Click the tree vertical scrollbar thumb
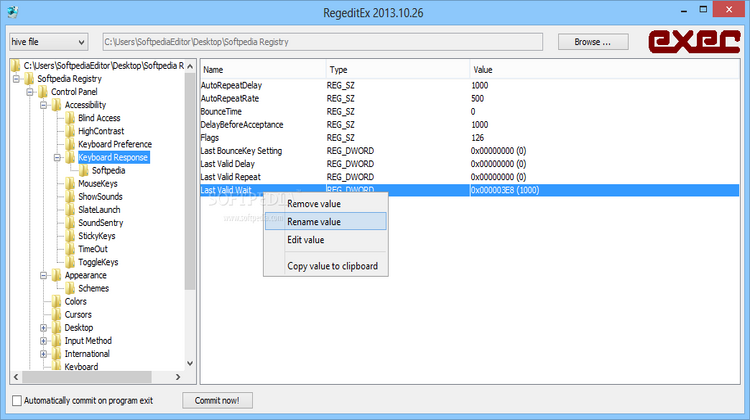750x420 pixels. coord(190,182)
